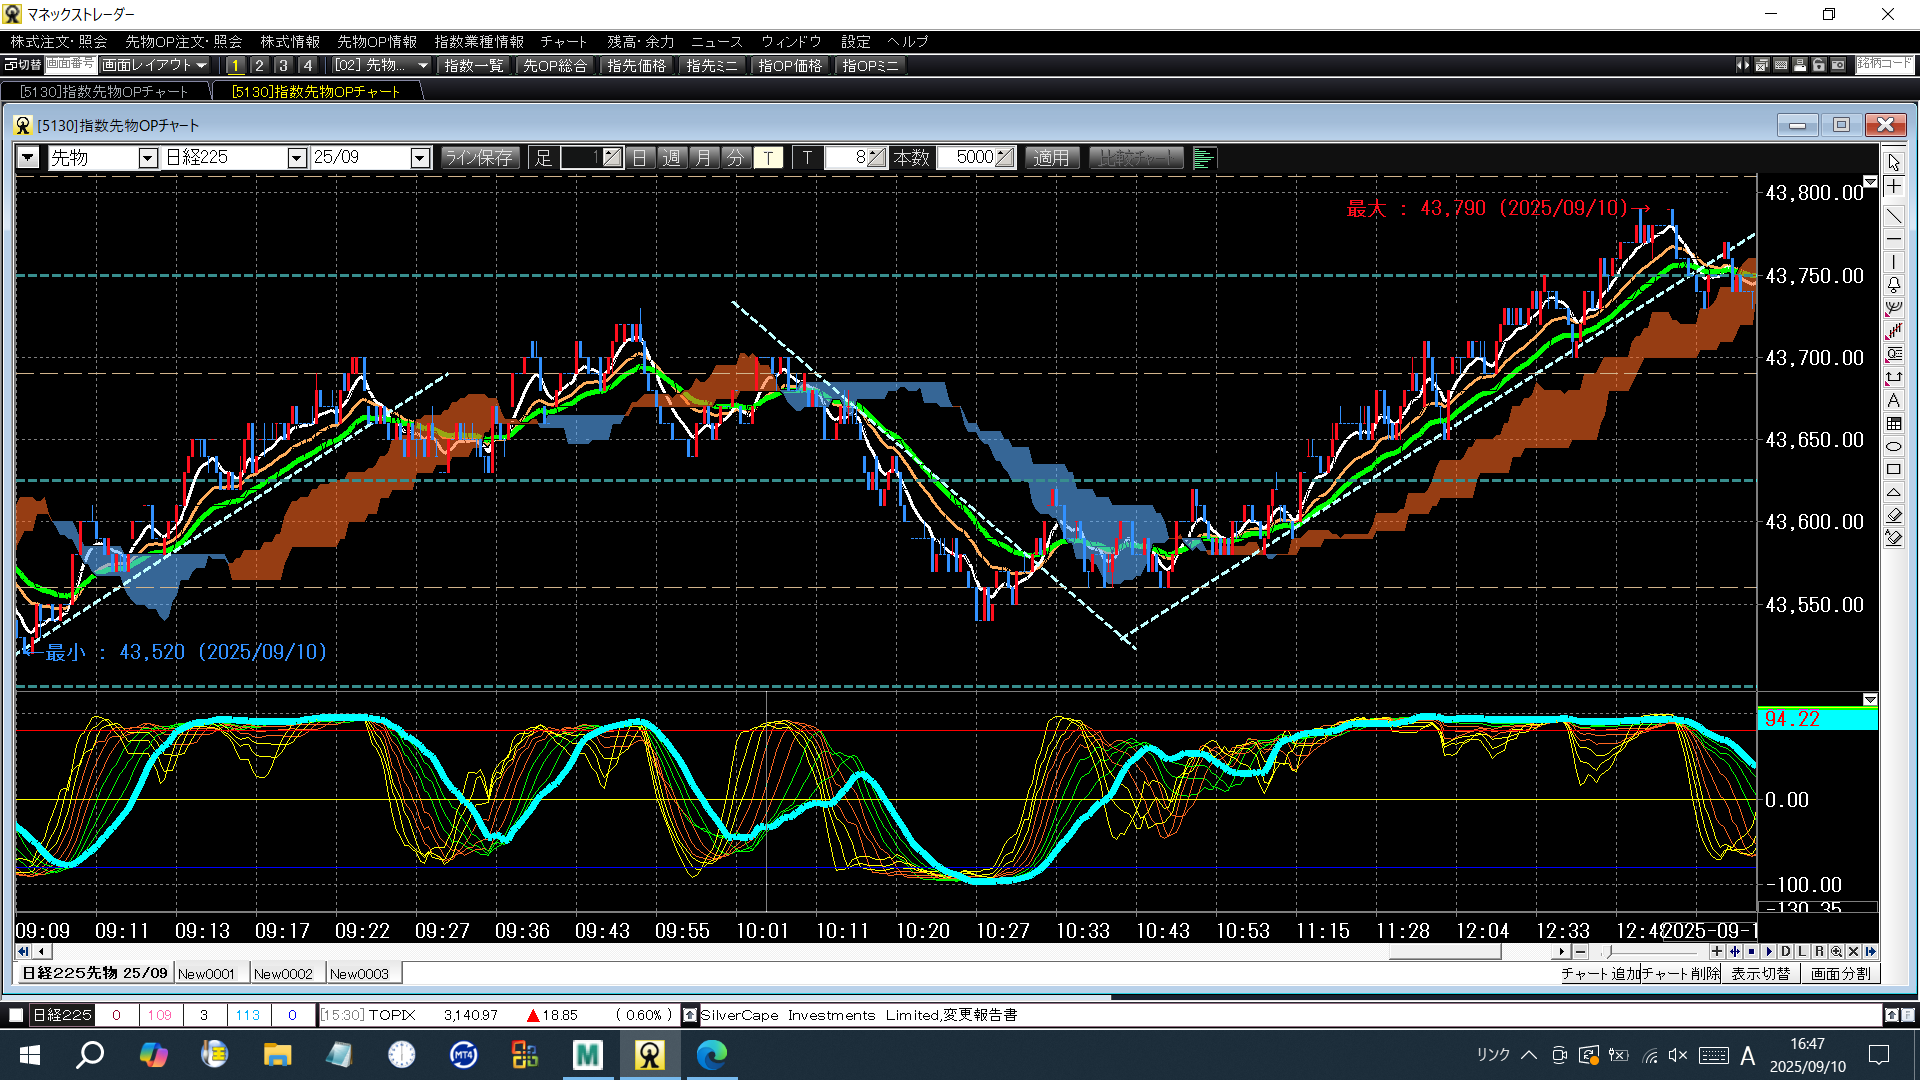Click the alert bell tool icon
Screen dimensions: 1920x1080
pyautogui.click(x=1893, y=285)
